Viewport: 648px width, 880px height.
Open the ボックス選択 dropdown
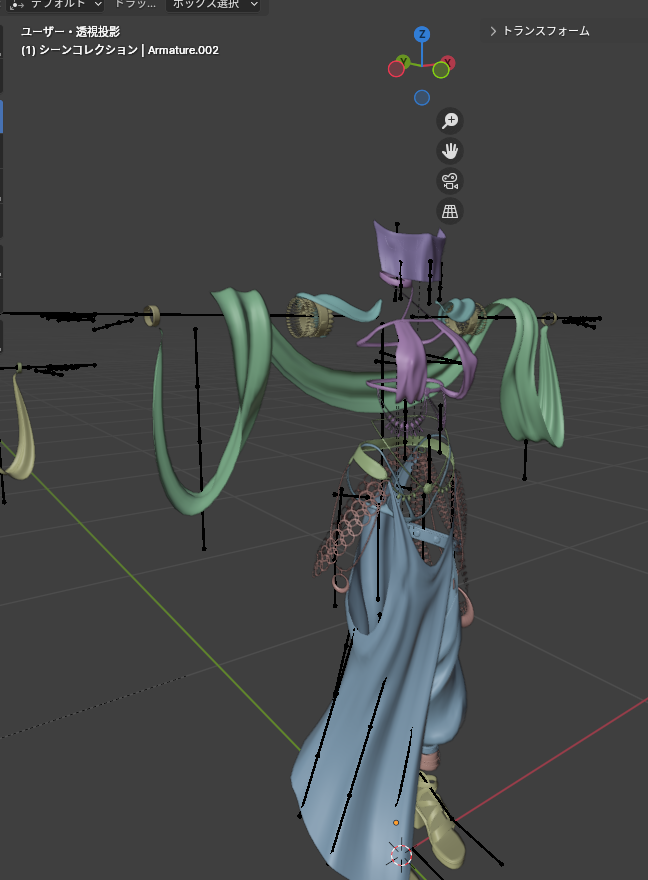[x=215, y=5]
